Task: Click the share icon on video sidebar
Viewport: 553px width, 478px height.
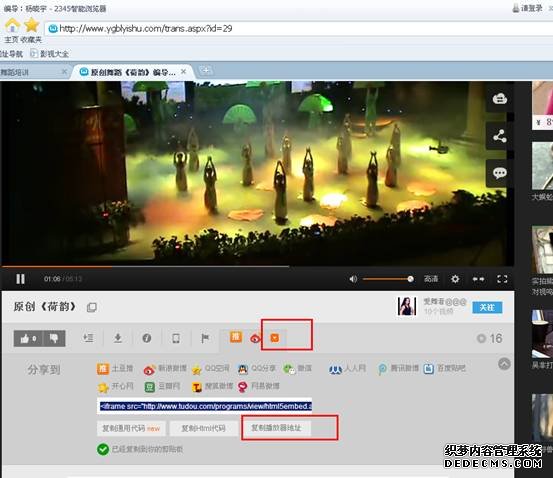Action: tap(499, 136)
